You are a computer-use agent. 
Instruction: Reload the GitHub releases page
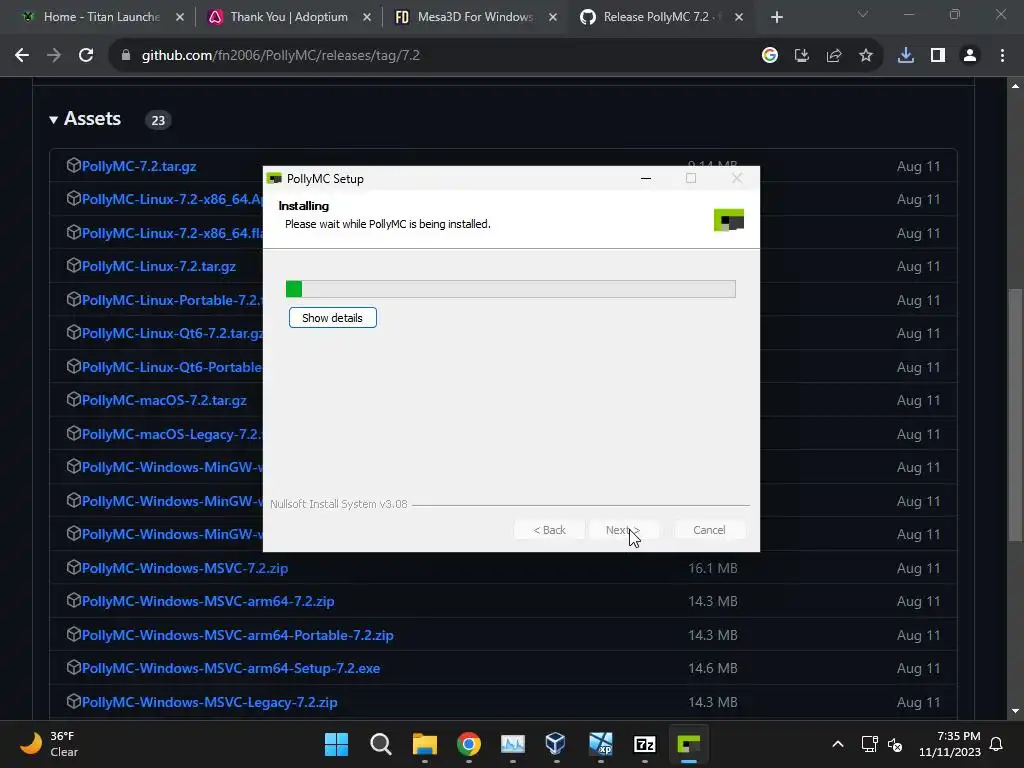click(x=86, y=56)
